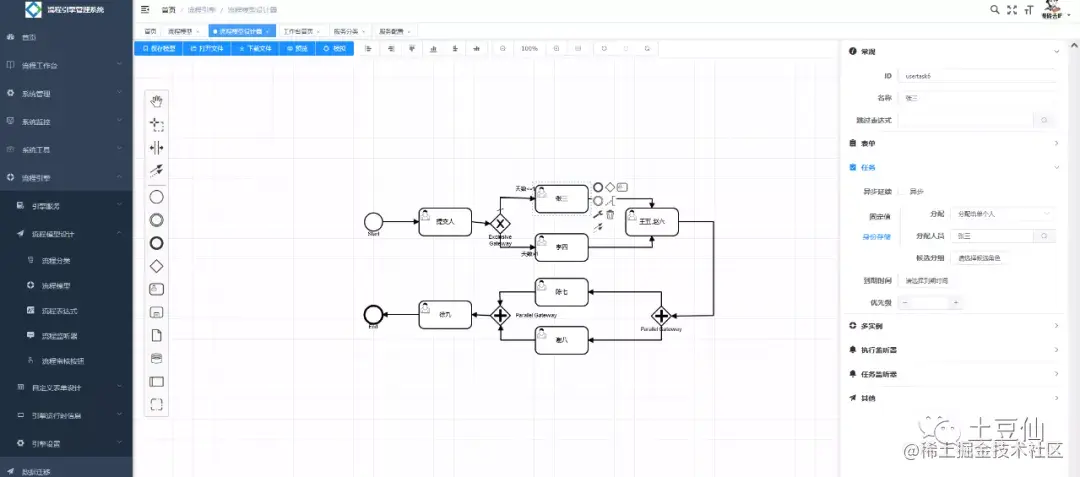This screenshot has height=477, width=1080.
Task: Expand the 执行监听器 section
Action: (x=955, y=350)
